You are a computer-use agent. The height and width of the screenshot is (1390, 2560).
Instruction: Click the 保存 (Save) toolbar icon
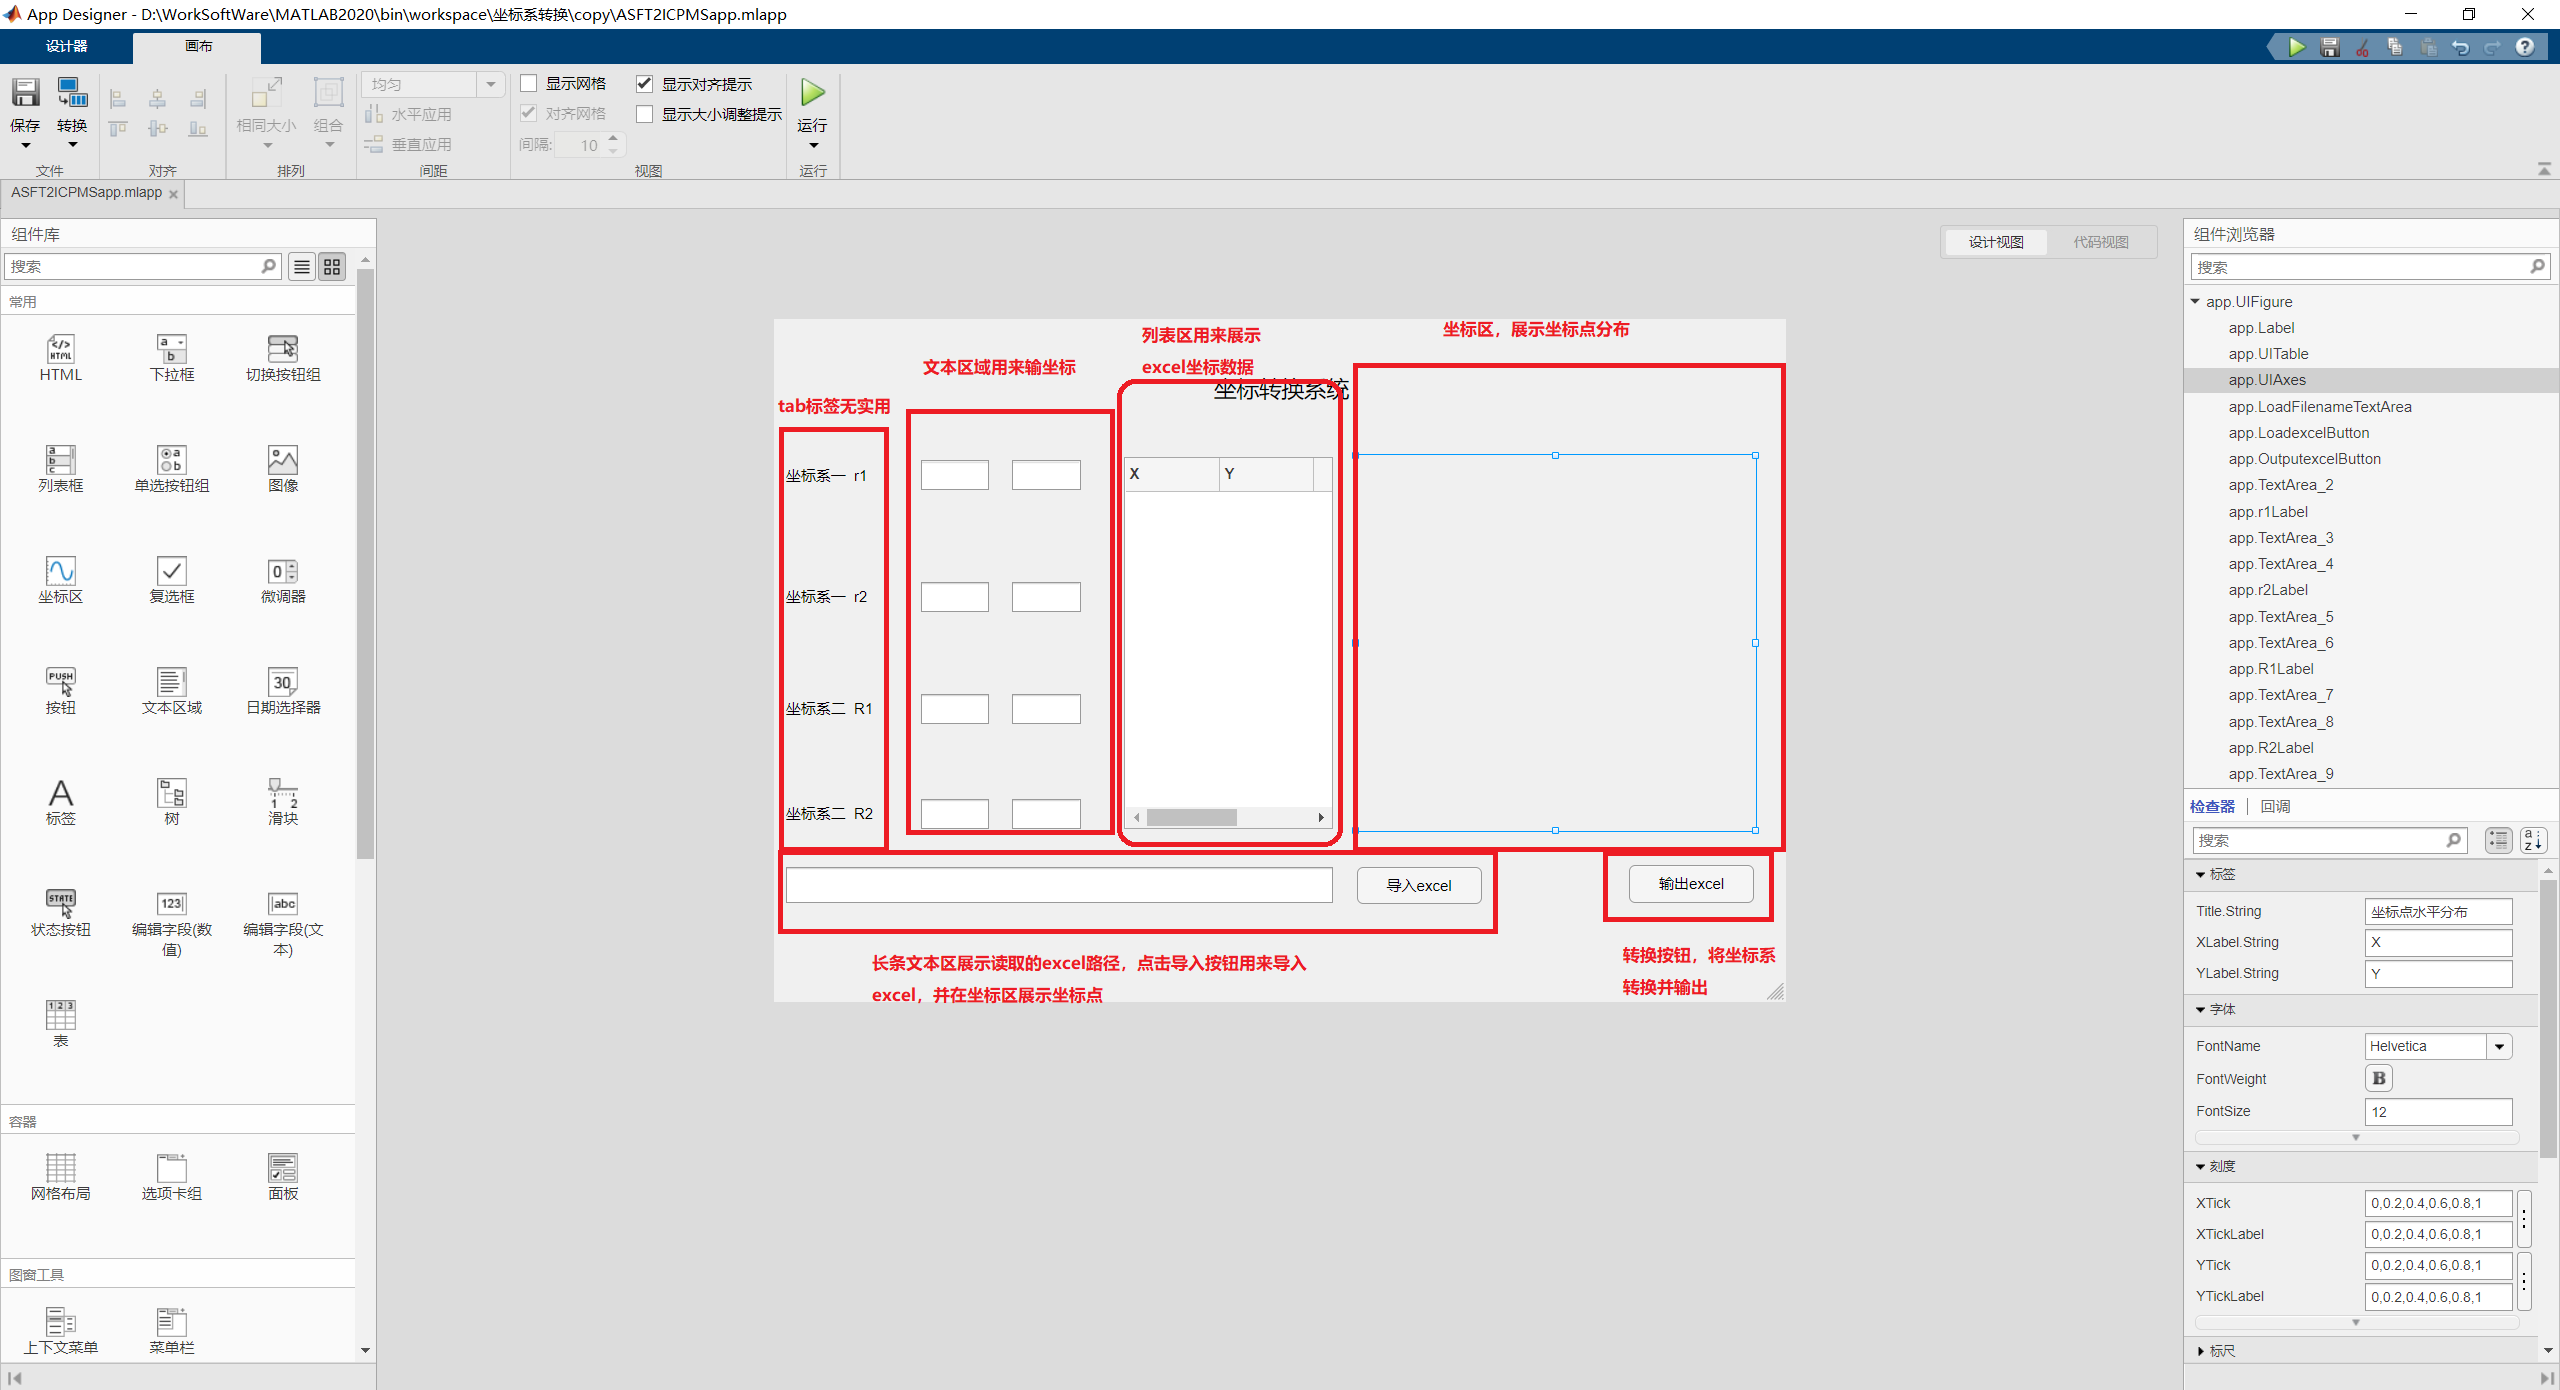pyautogui.click(x=25, y=94)
